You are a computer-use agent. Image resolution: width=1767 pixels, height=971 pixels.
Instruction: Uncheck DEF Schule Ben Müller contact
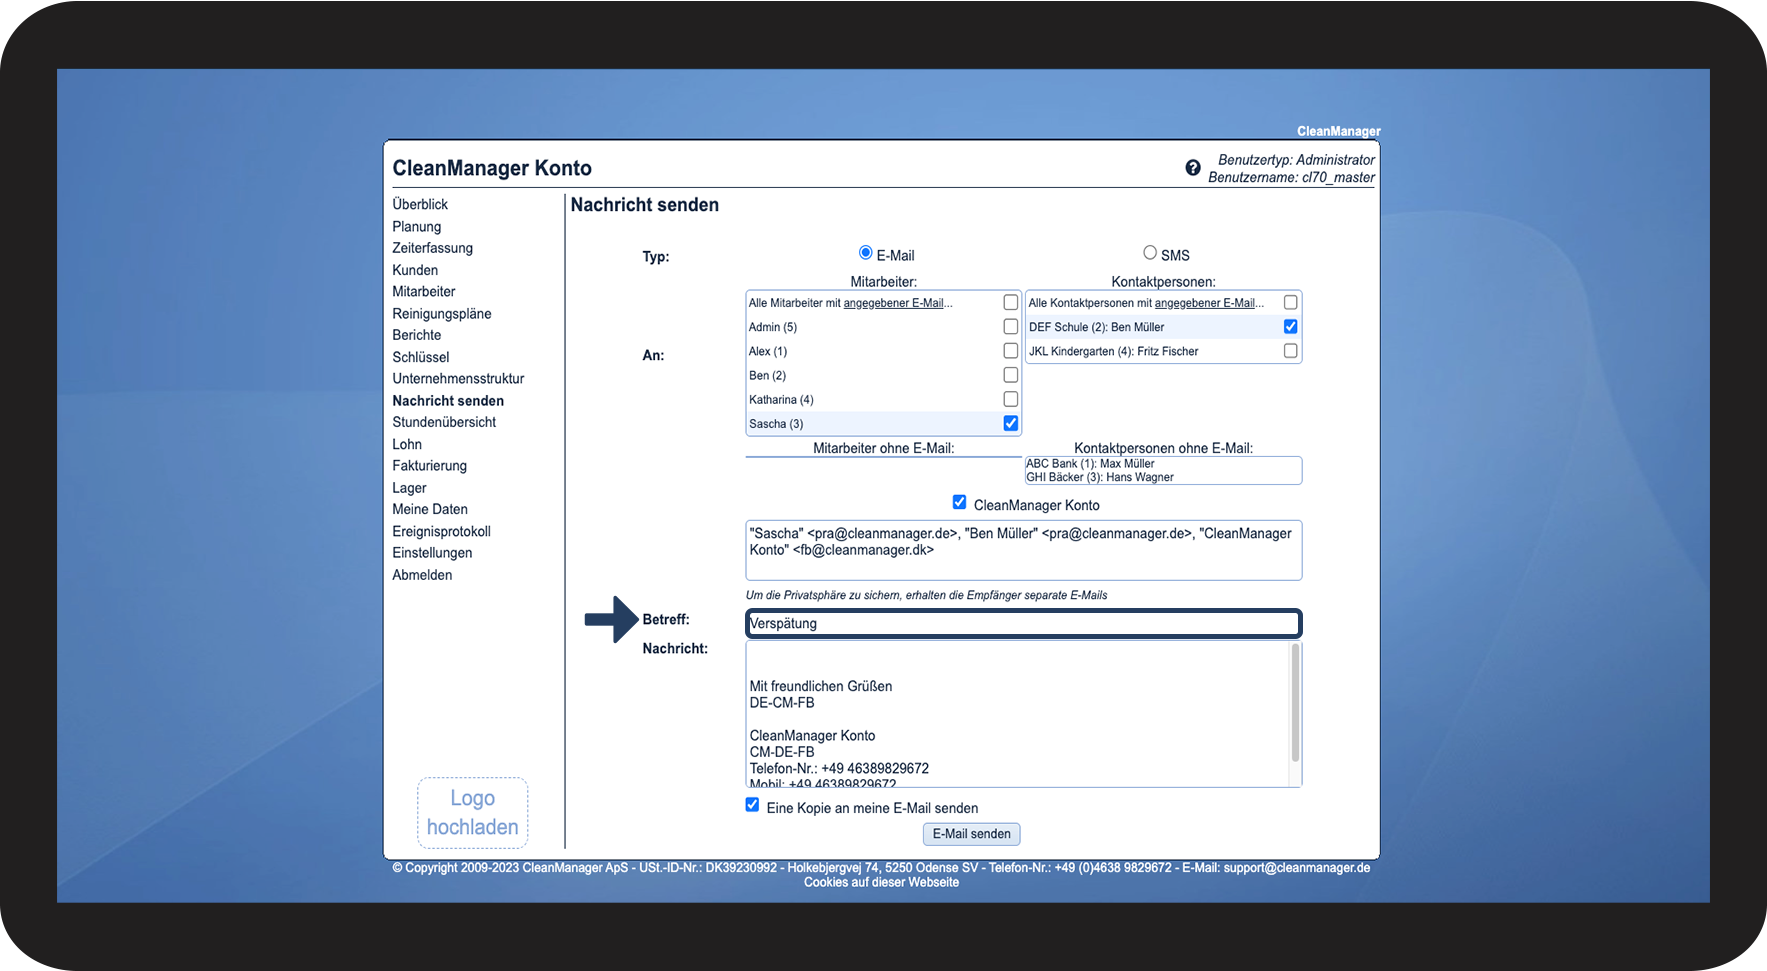click(x=1290, y=327)
